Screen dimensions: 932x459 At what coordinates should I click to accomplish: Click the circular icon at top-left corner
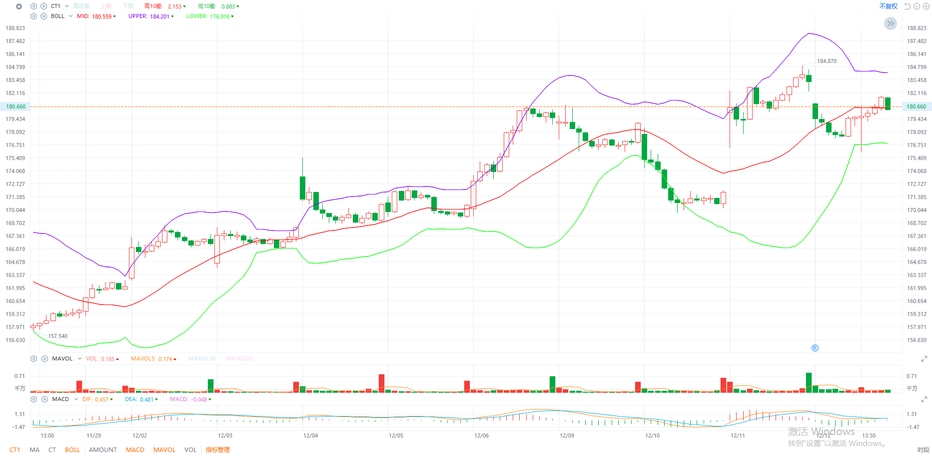tap(19, 7)
